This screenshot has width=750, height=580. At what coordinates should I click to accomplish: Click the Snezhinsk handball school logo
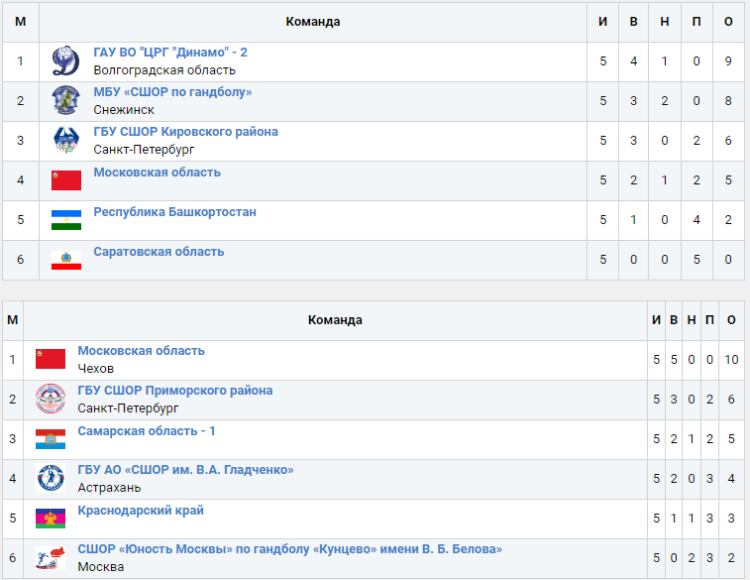point(66,101)
